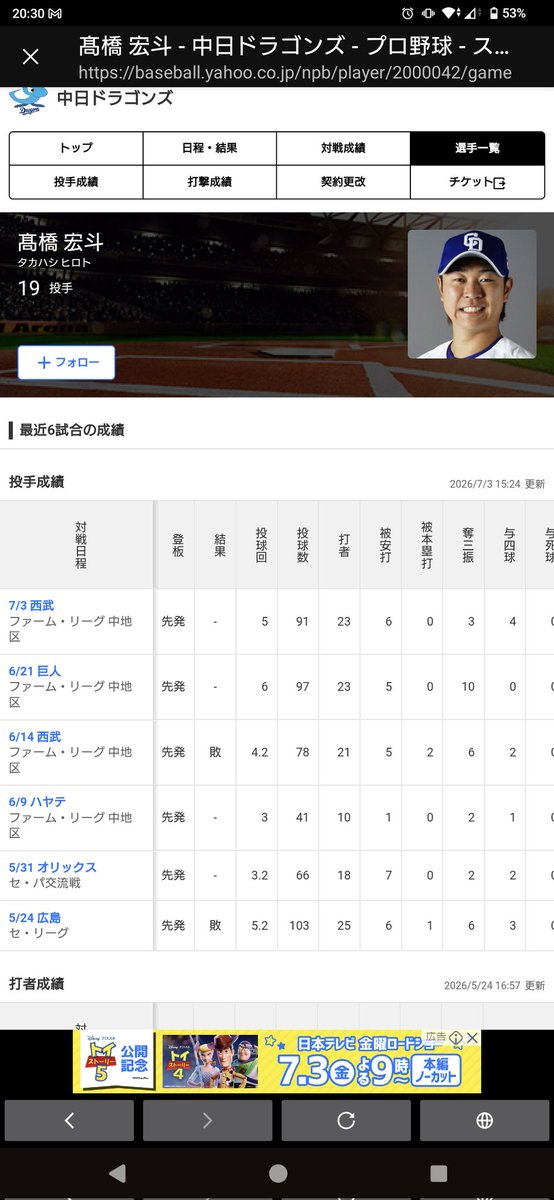The image size is (554, 1200).
Task: Tap the battery icon in status bar
Action: [x=494, y=13]
